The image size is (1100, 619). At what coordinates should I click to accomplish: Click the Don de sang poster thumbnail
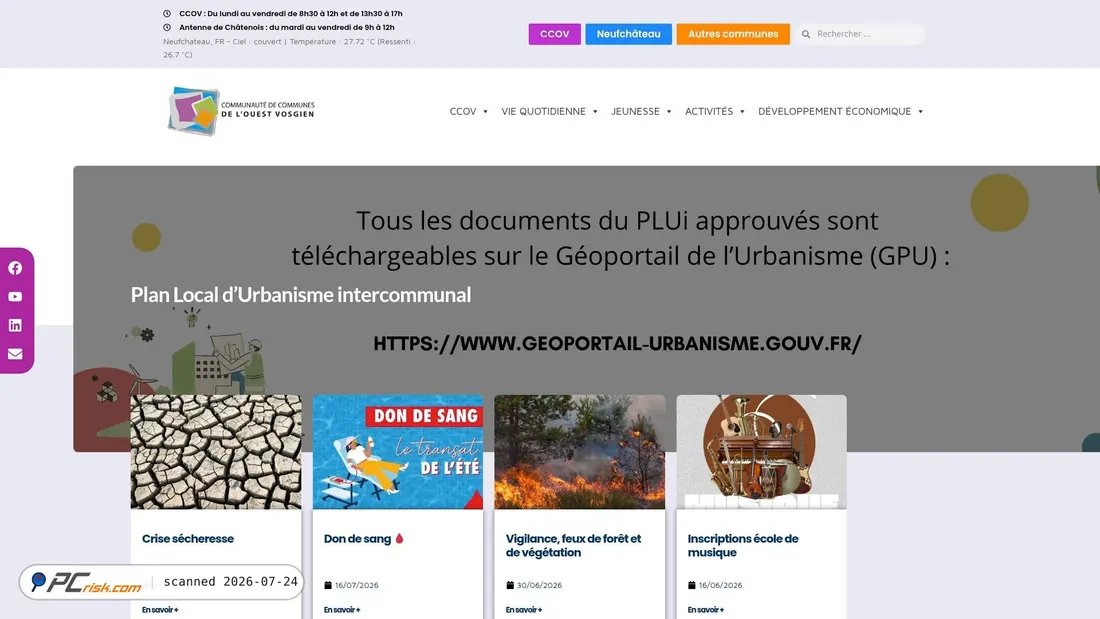(x=398, y=452)
